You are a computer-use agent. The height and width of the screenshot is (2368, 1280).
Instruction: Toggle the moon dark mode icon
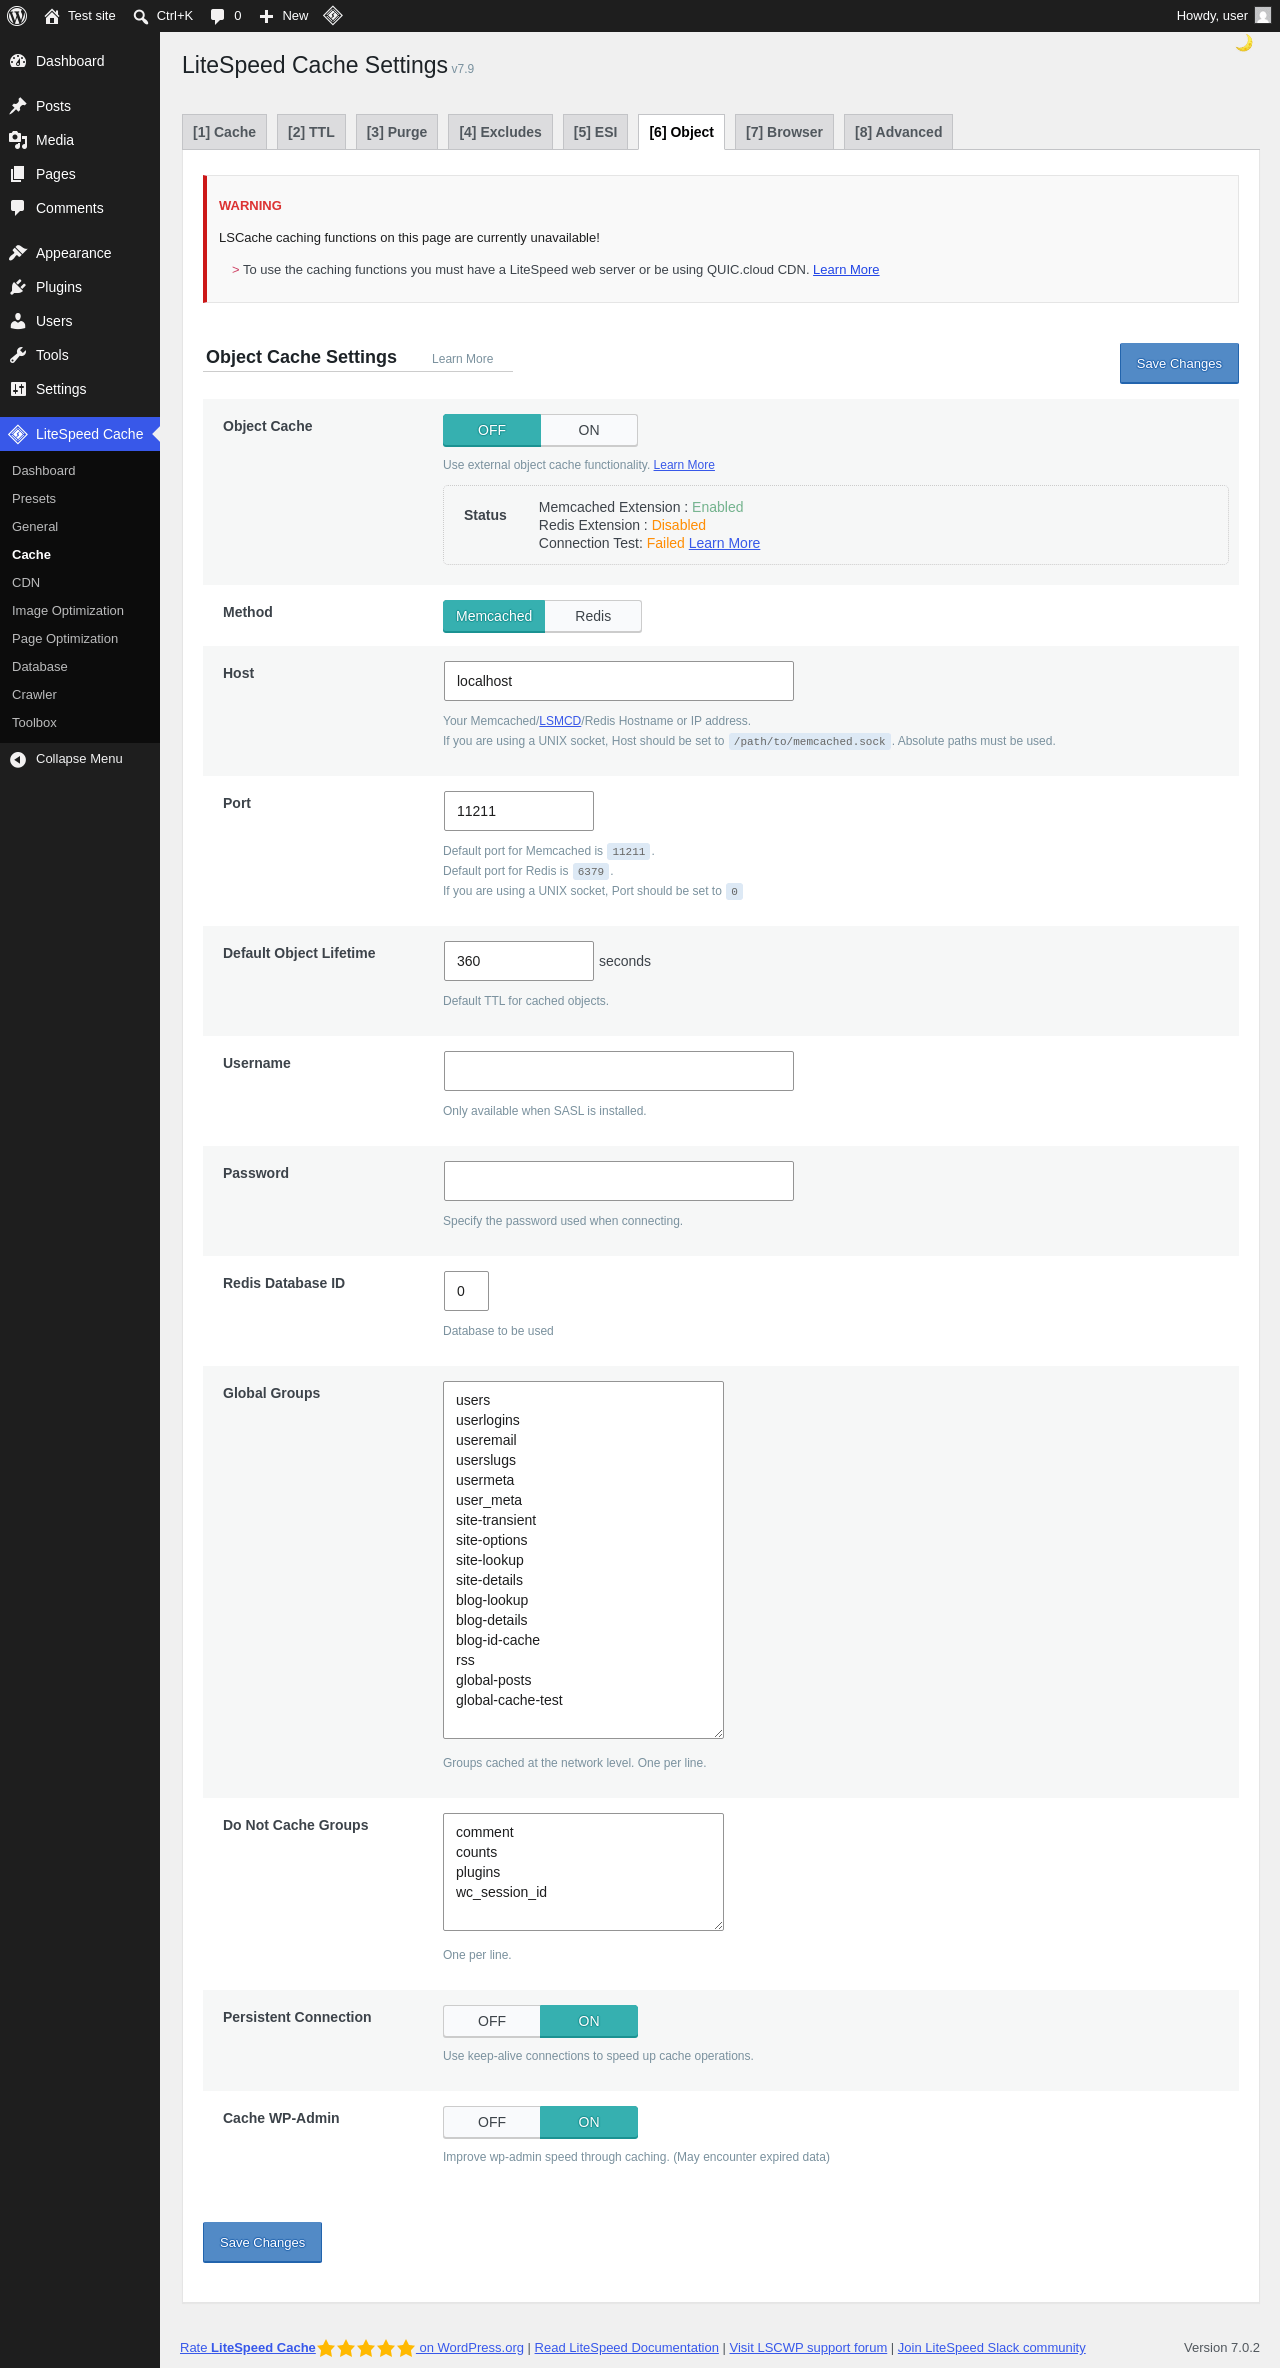[1244, 43]
